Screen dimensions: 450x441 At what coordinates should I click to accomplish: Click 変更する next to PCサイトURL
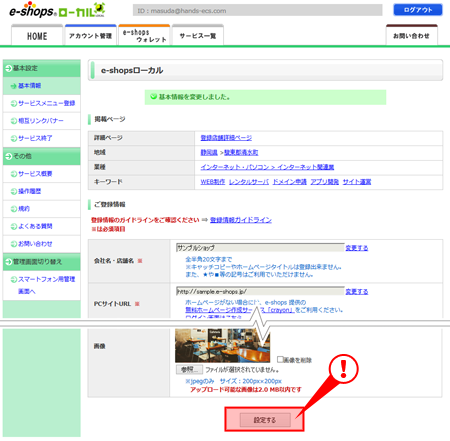tap(357, 292)
